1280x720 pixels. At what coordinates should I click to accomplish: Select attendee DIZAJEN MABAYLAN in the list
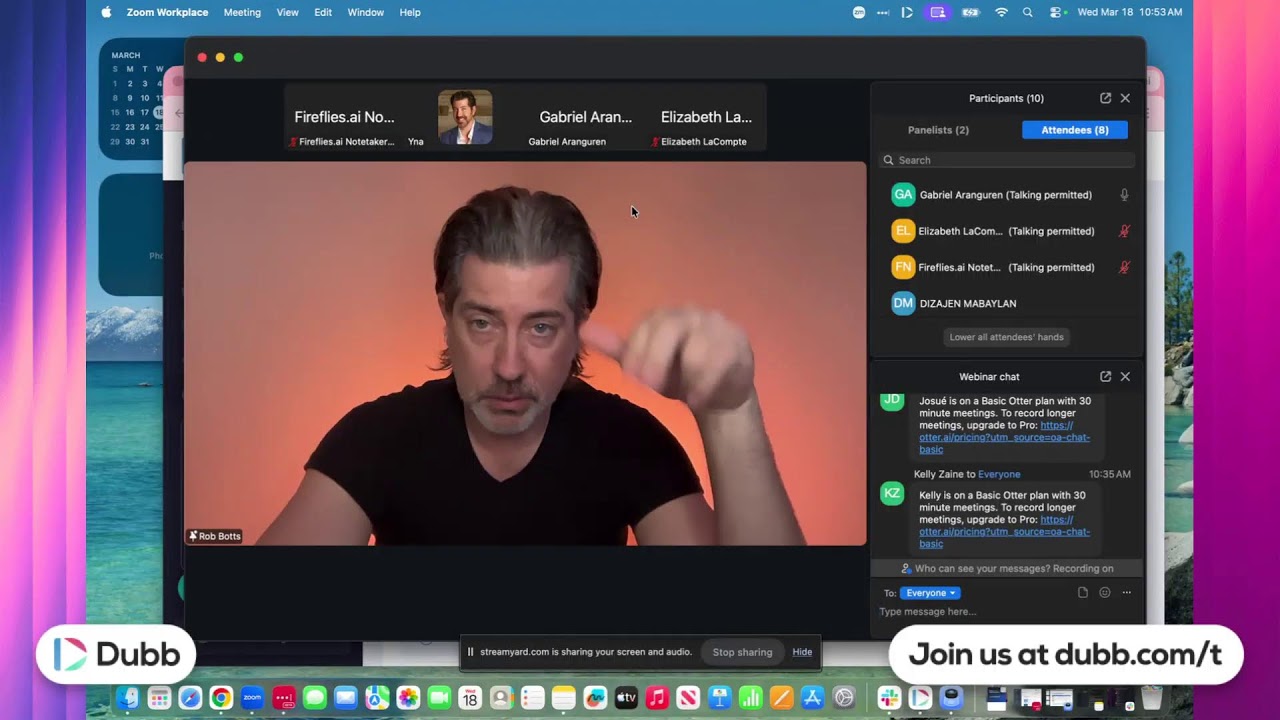(1006, 303)
